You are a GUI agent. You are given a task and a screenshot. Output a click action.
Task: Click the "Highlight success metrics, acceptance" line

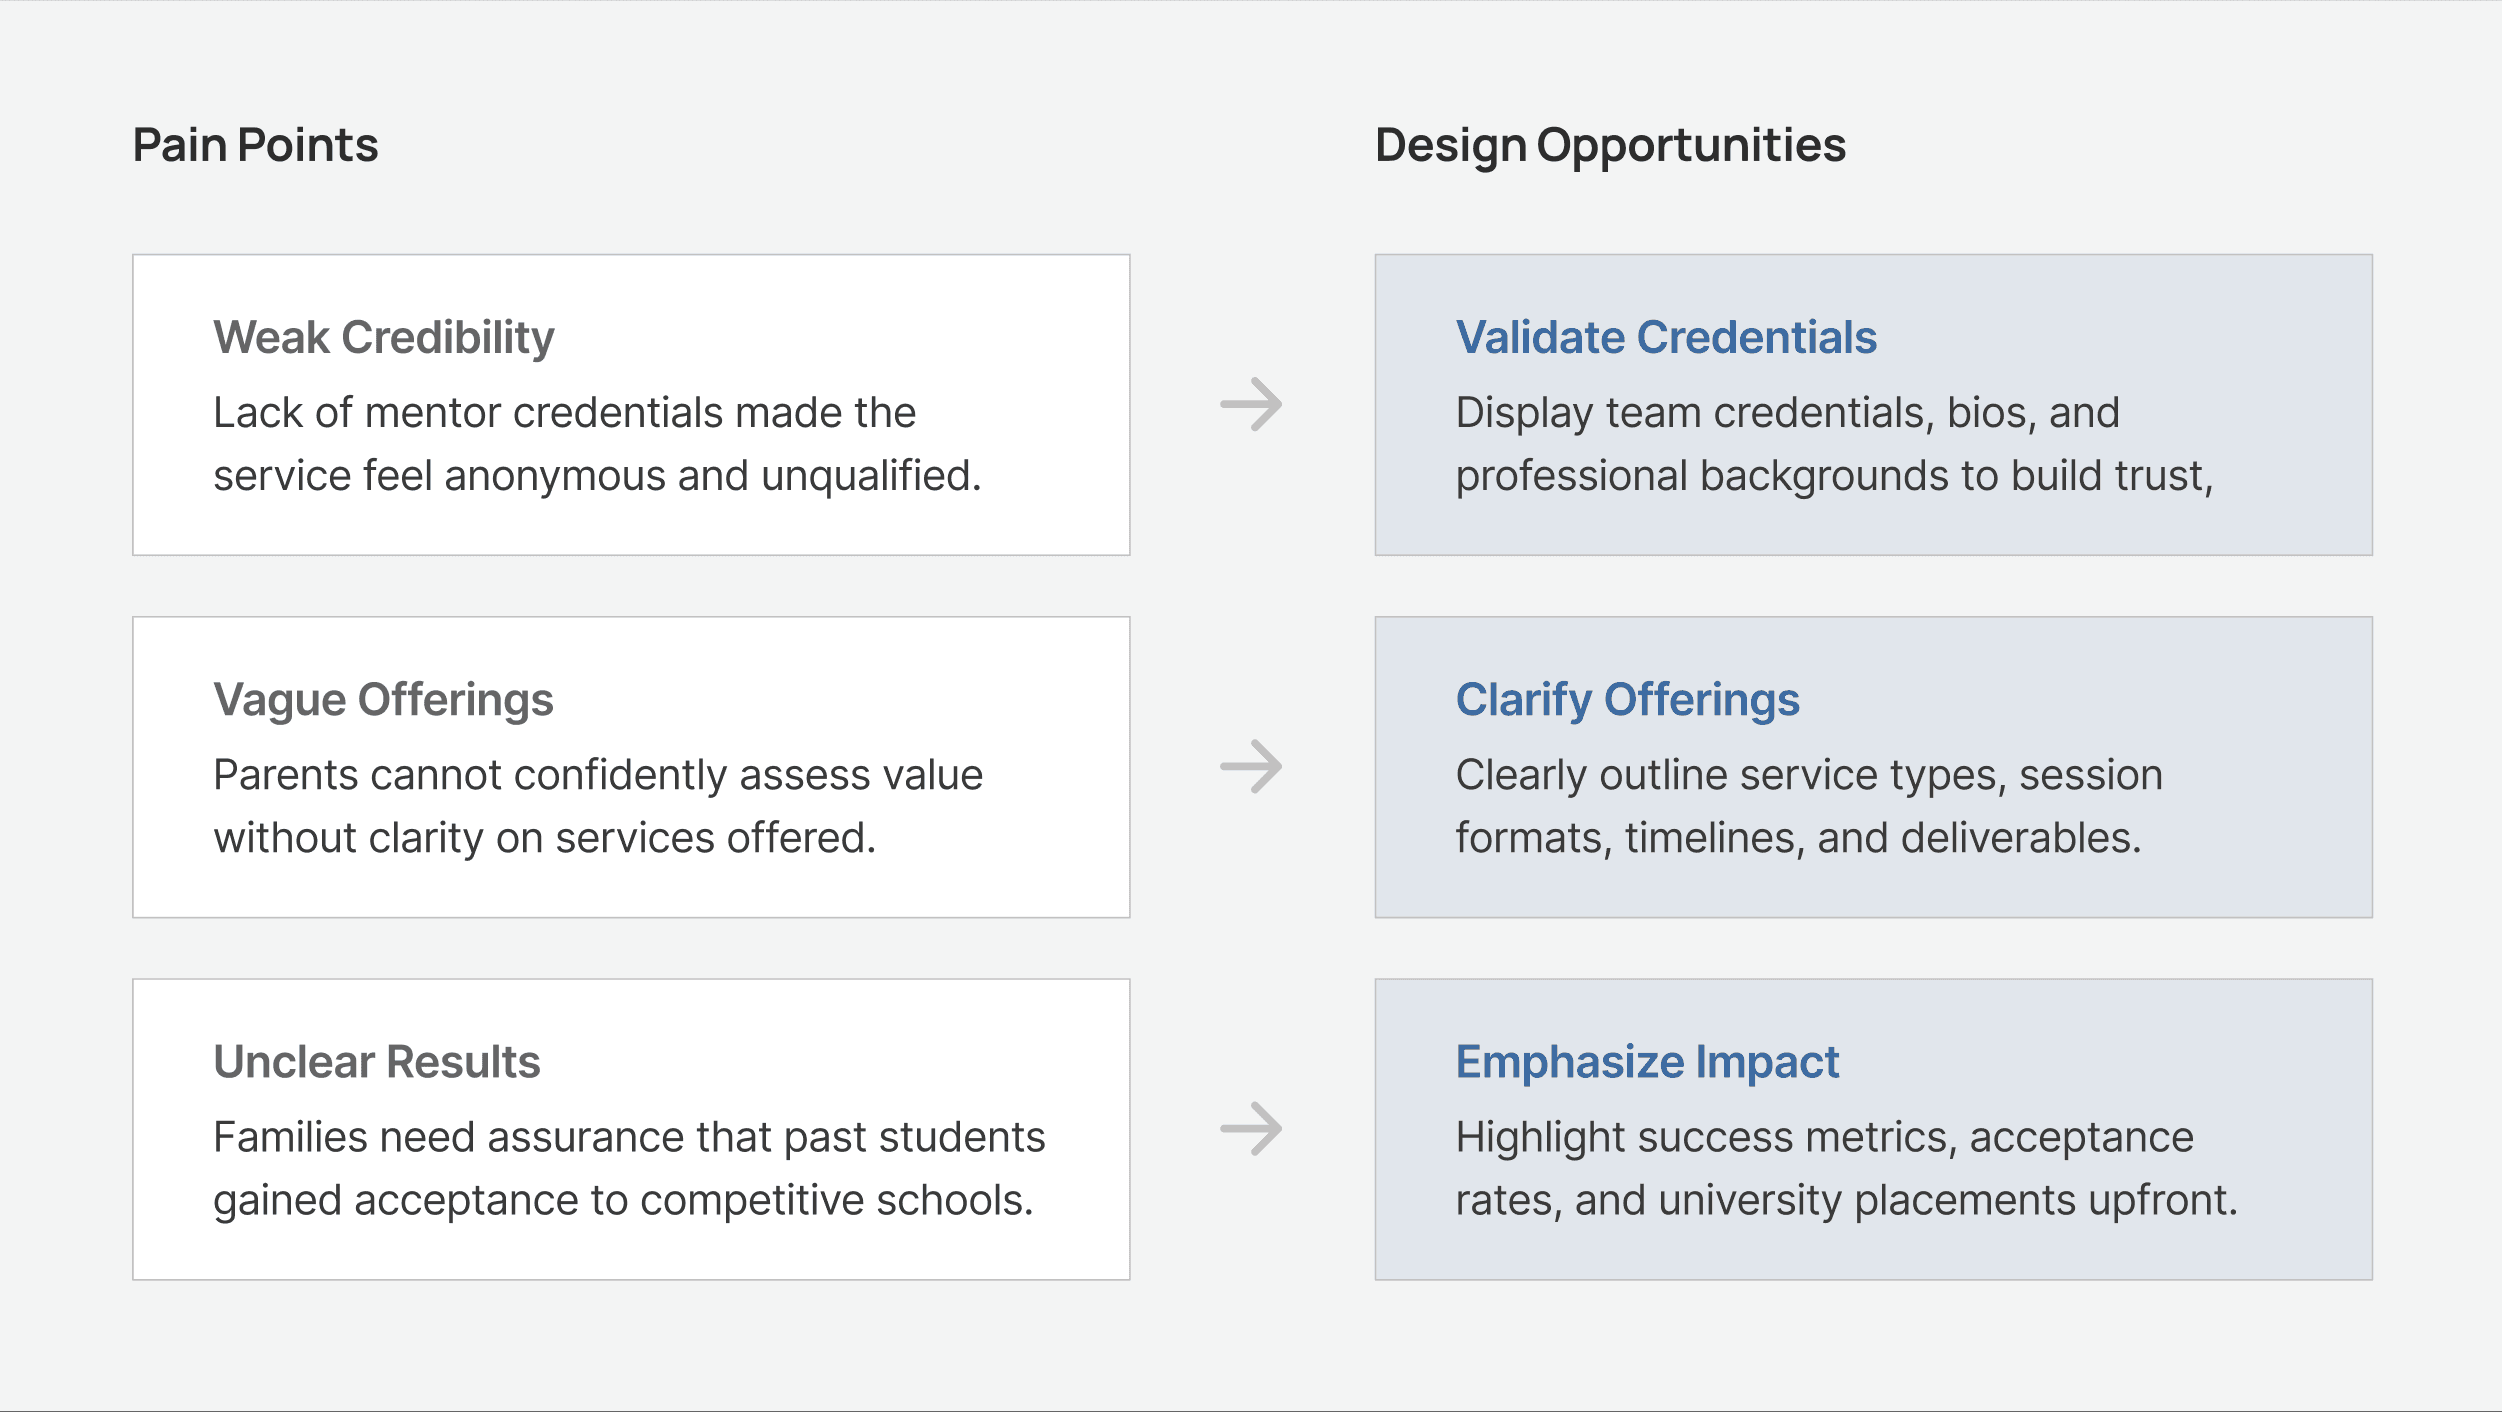point(1824,1136)
